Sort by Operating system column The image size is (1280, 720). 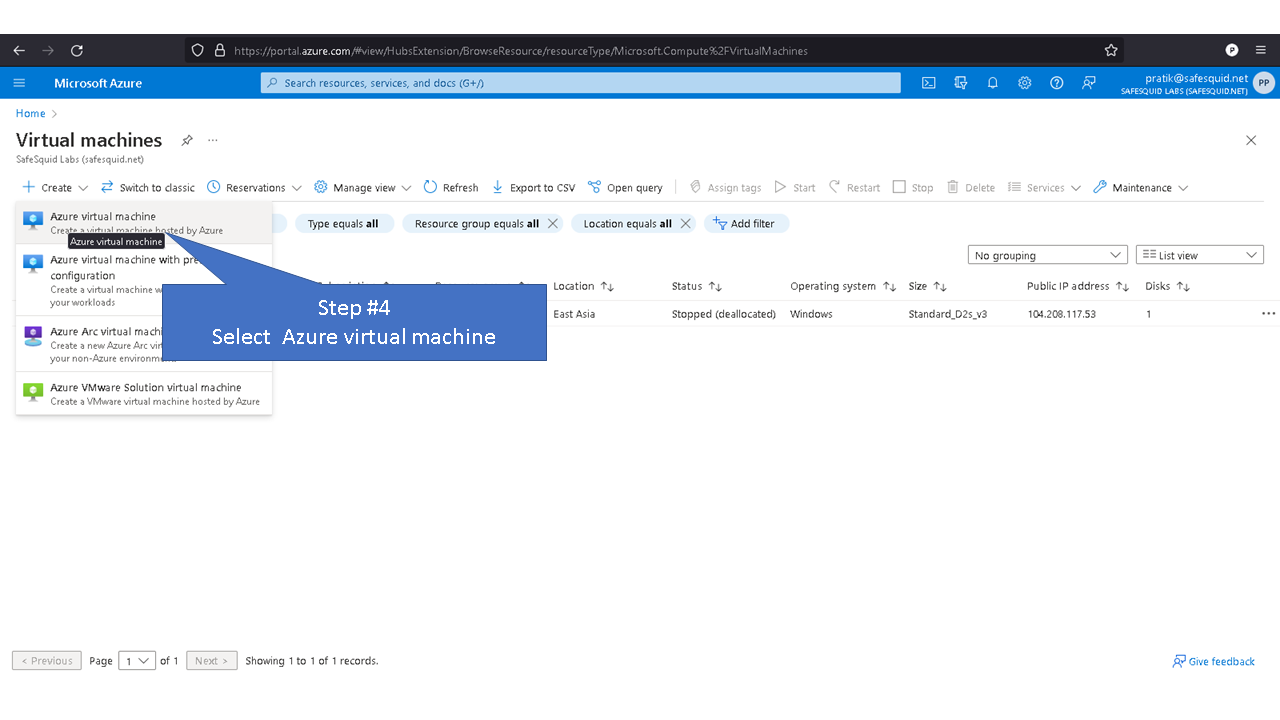(842, 286)
